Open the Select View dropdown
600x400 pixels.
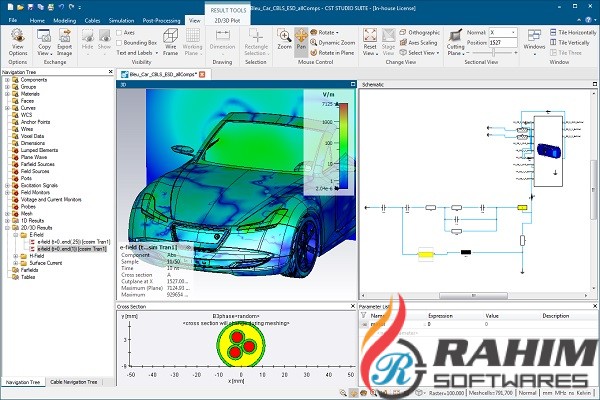tap(420, 52)
